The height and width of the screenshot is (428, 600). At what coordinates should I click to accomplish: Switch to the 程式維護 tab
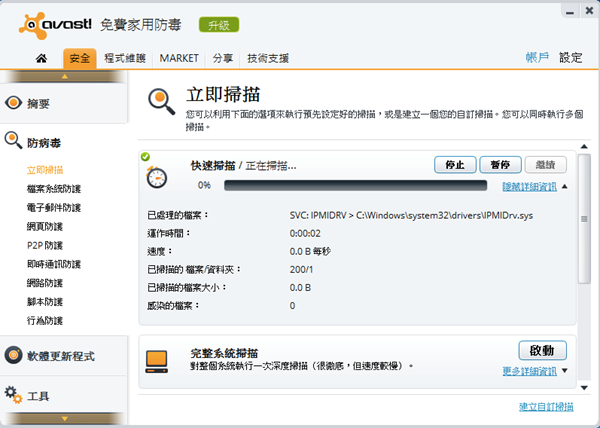tap(125, 58)
